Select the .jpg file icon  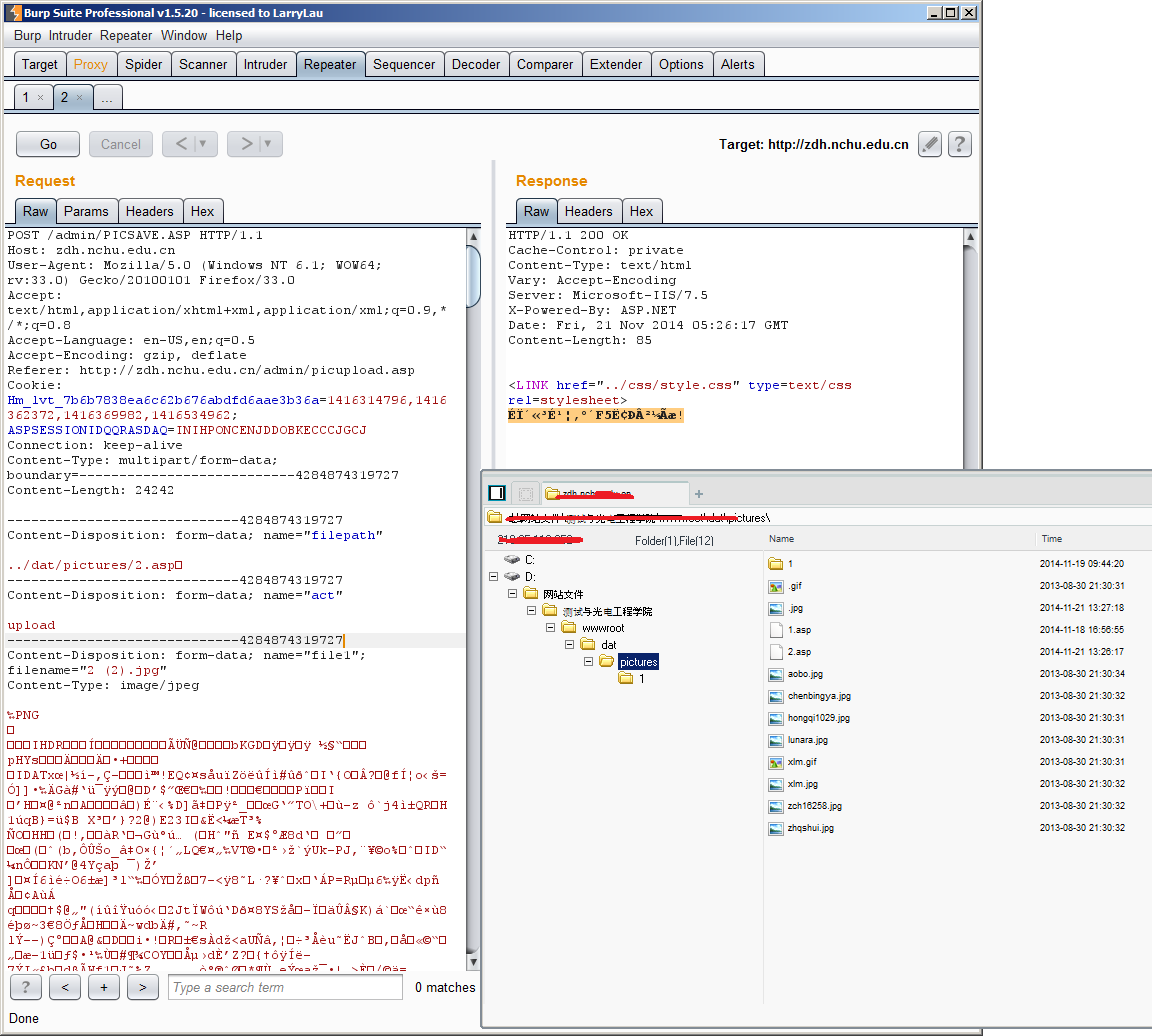point(776,608)
